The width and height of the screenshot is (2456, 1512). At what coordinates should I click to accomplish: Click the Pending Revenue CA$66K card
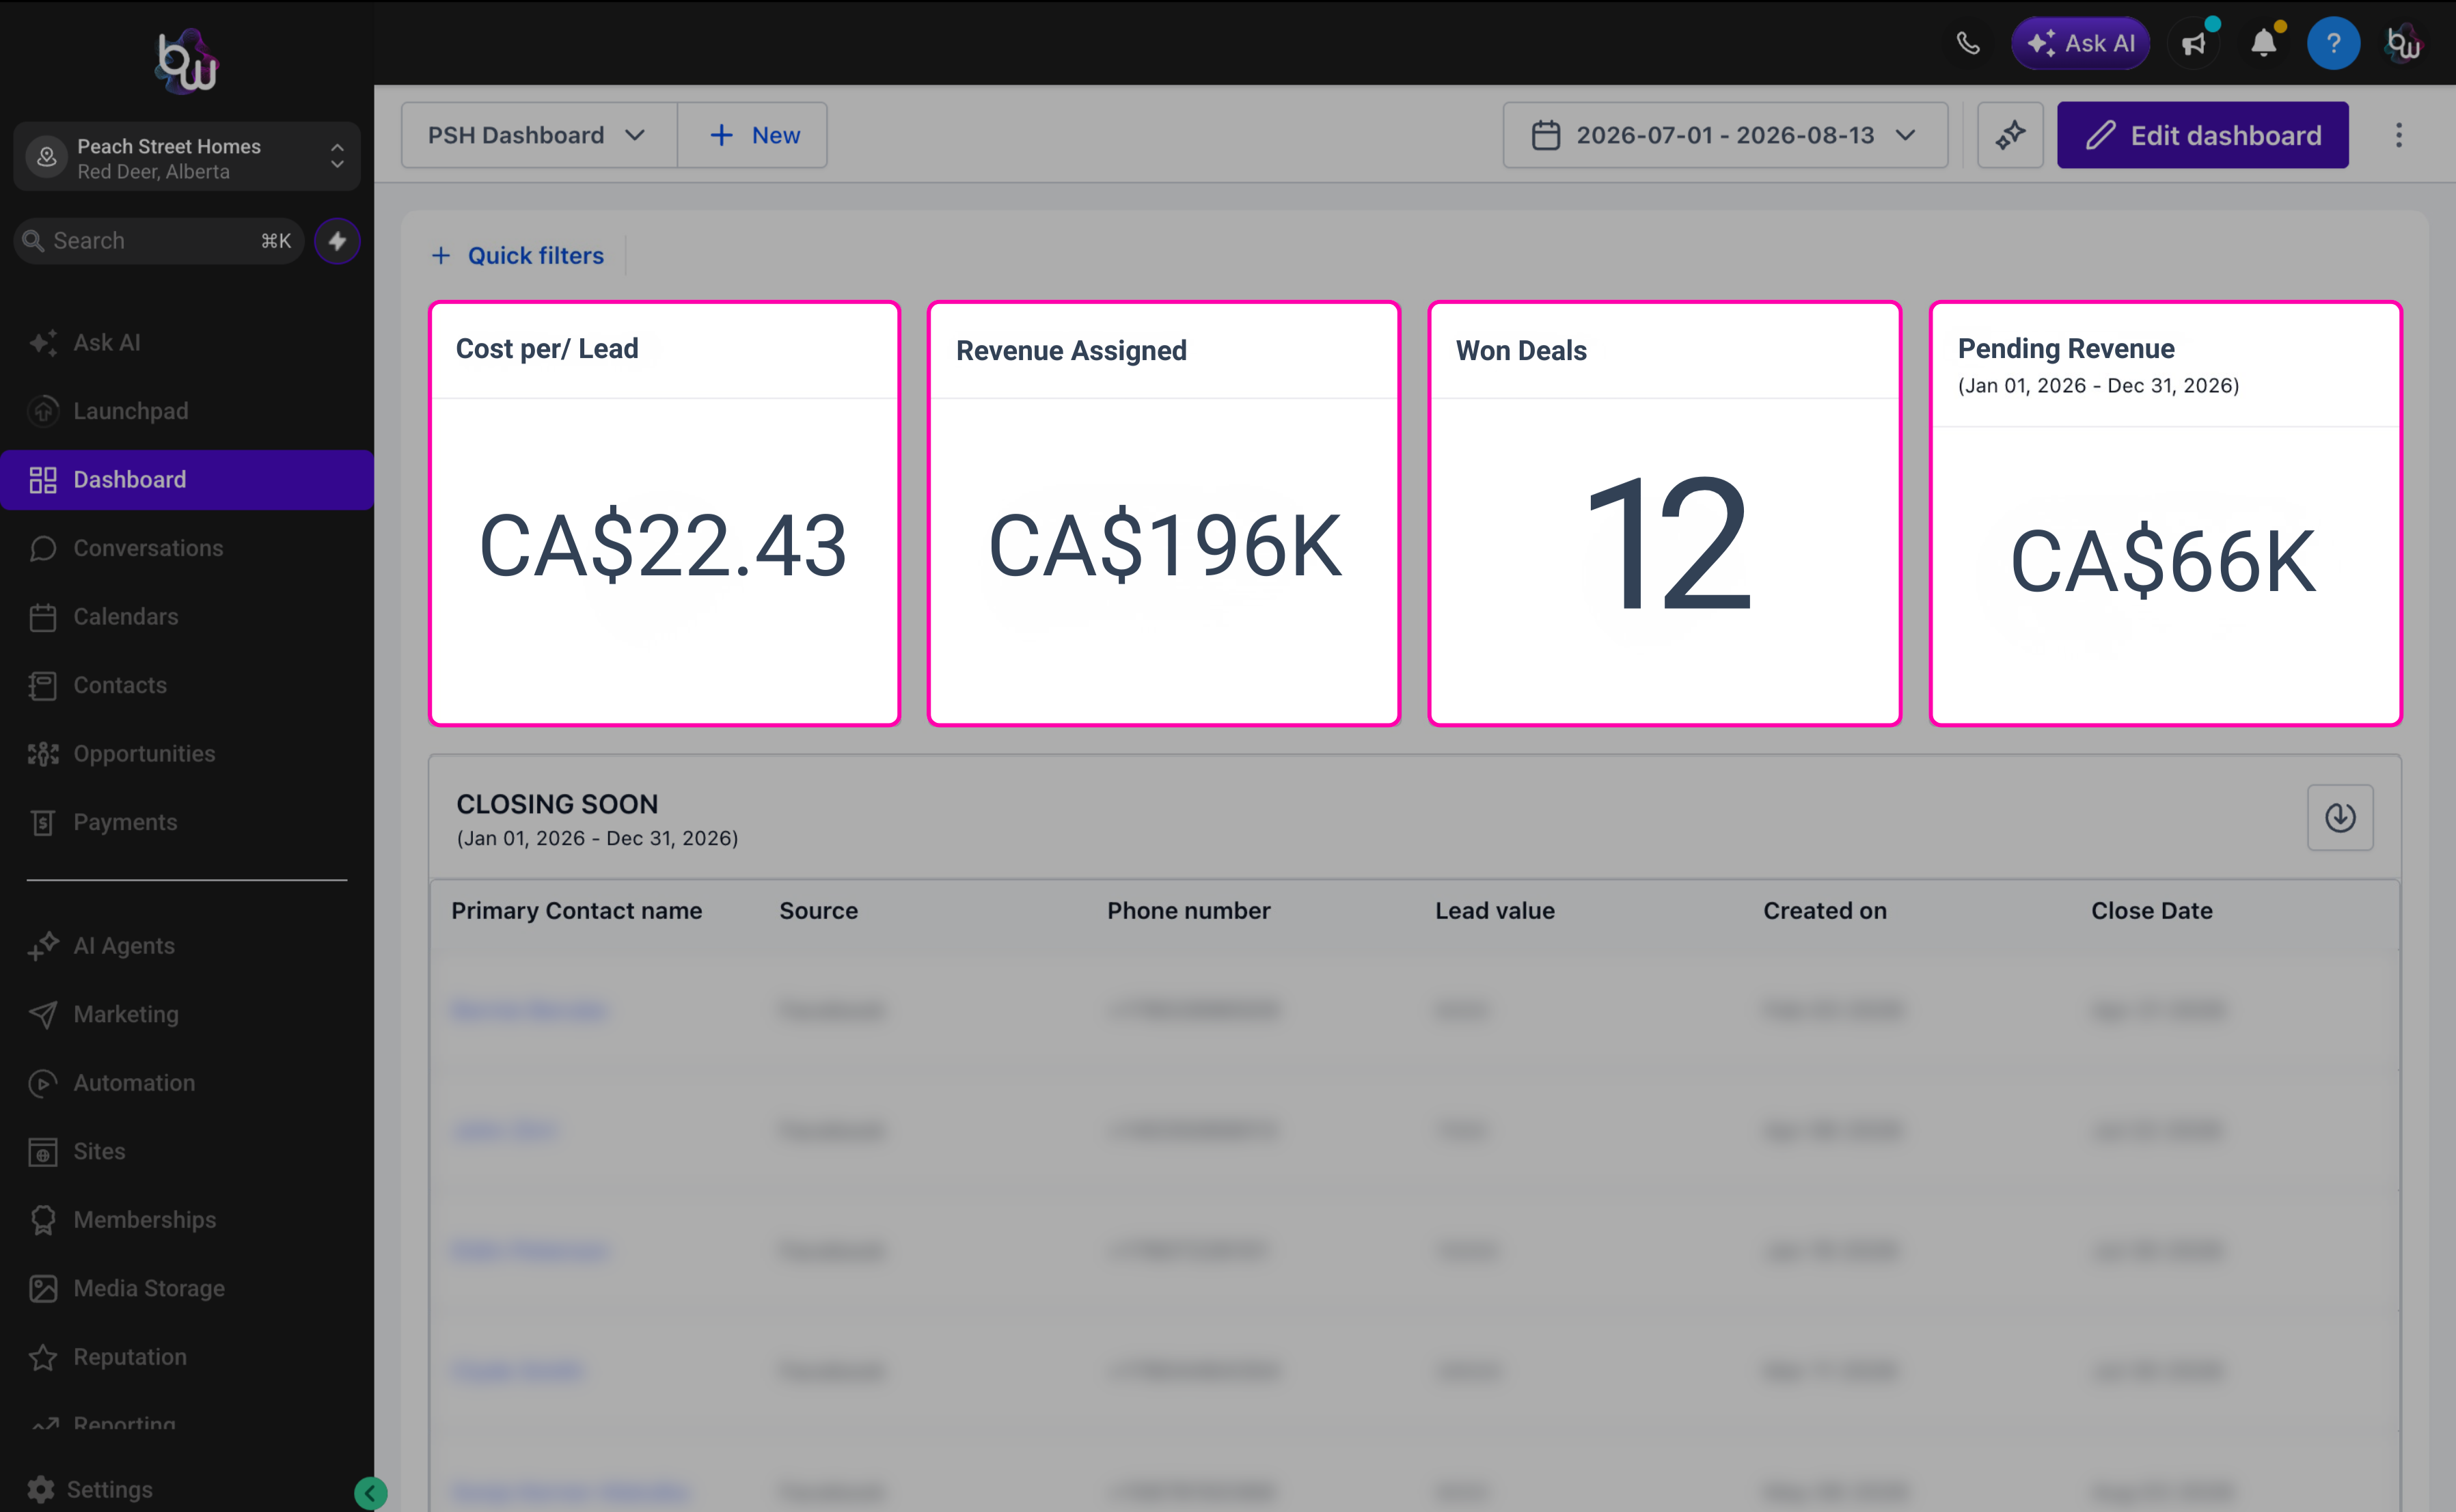point(2166,514)
